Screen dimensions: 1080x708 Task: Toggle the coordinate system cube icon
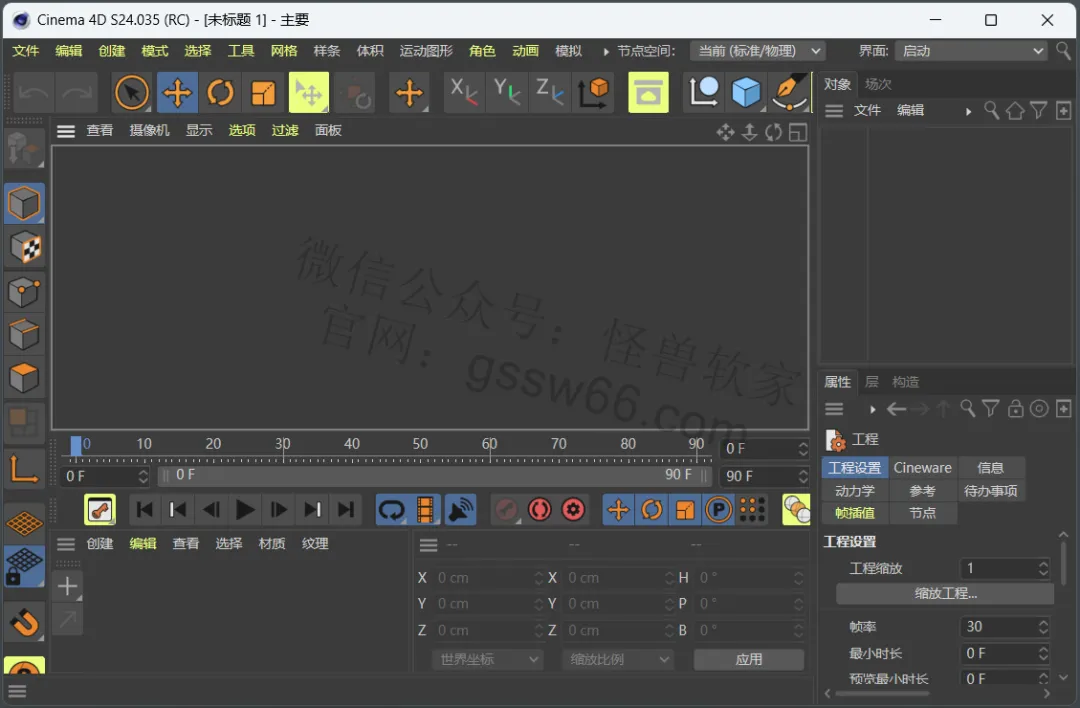593,92
